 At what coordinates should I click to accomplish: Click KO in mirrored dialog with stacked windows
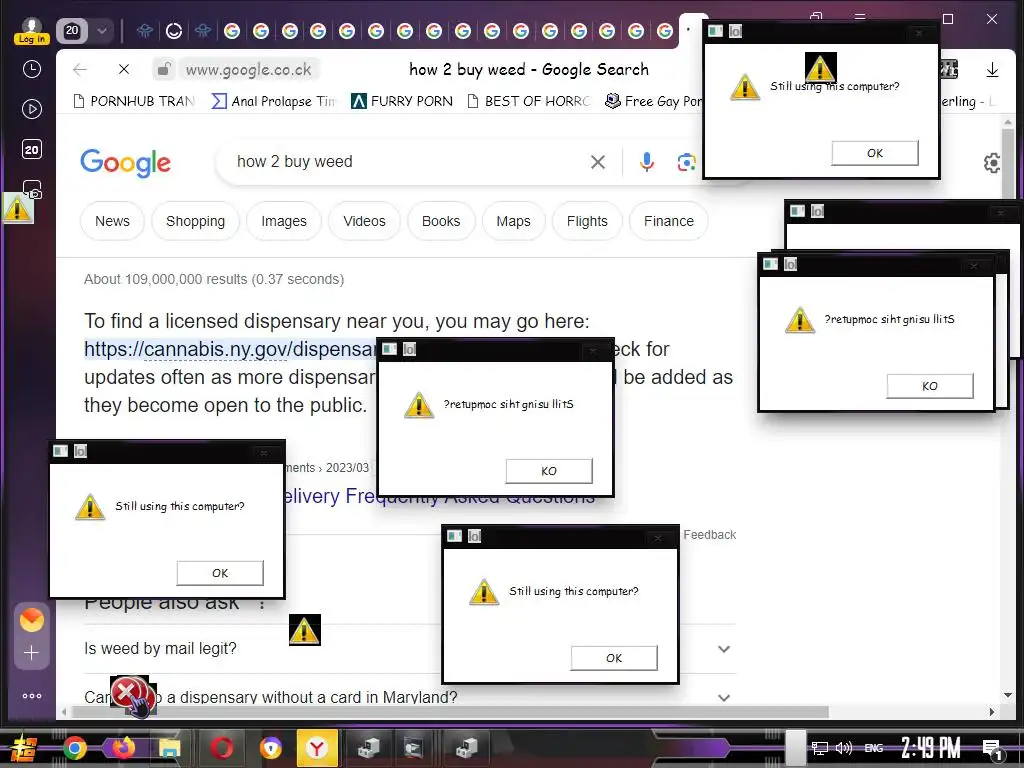pyautogui.click(x=929, y=387)
